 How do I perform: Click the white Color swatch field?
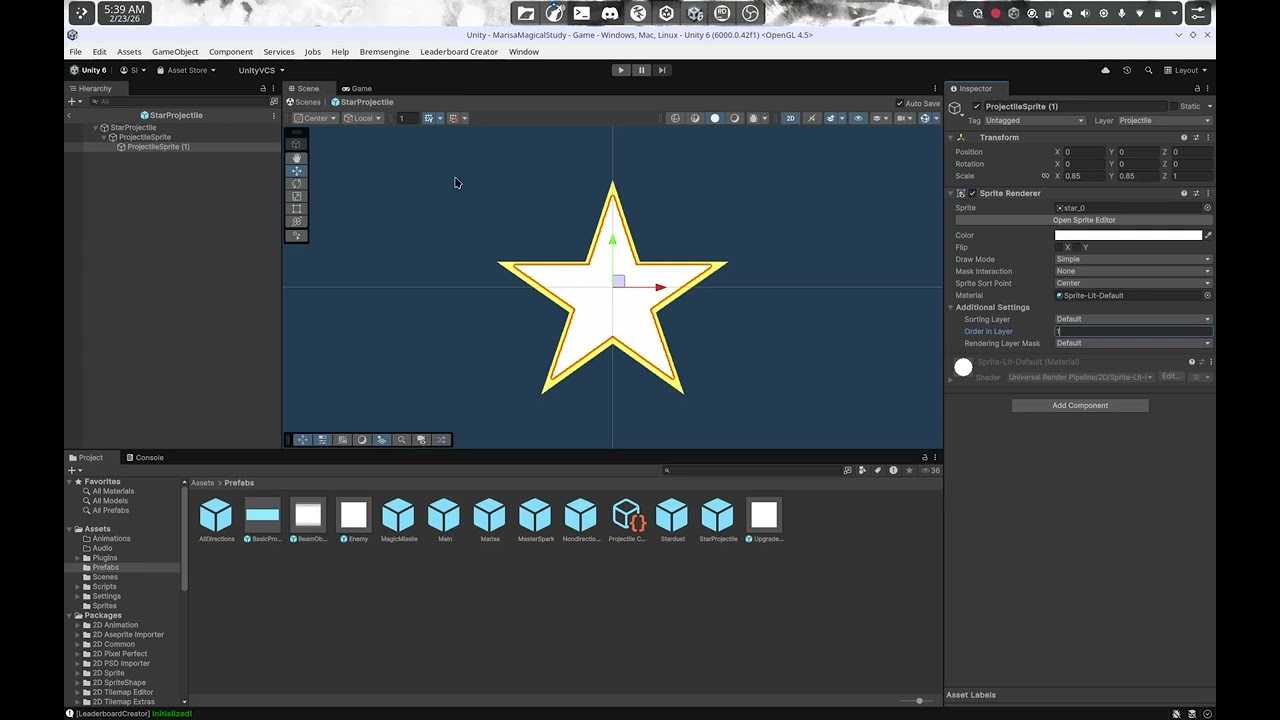pyautogui.click(x=1128, y=235)
